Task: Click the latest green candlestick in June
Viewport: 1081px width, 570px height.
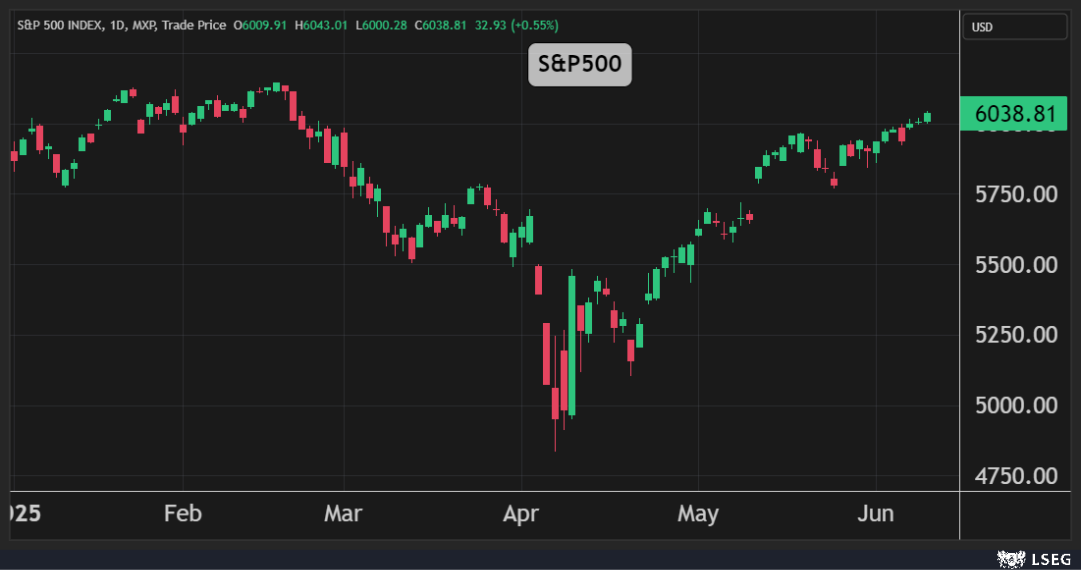Action: (928, 117)
